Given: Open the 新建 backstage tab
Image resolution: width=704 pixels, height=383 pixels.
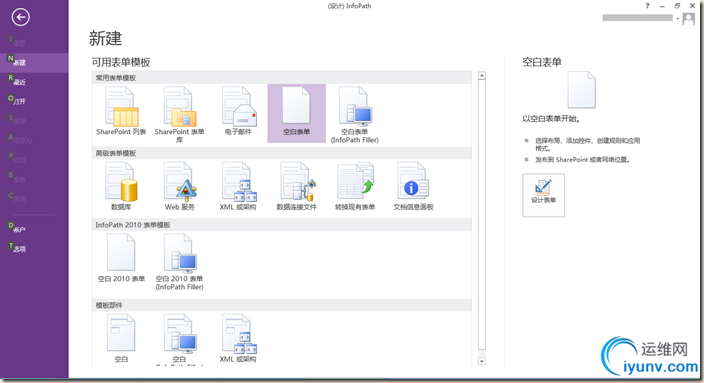Looking at the screenshot, I should 34,62.
